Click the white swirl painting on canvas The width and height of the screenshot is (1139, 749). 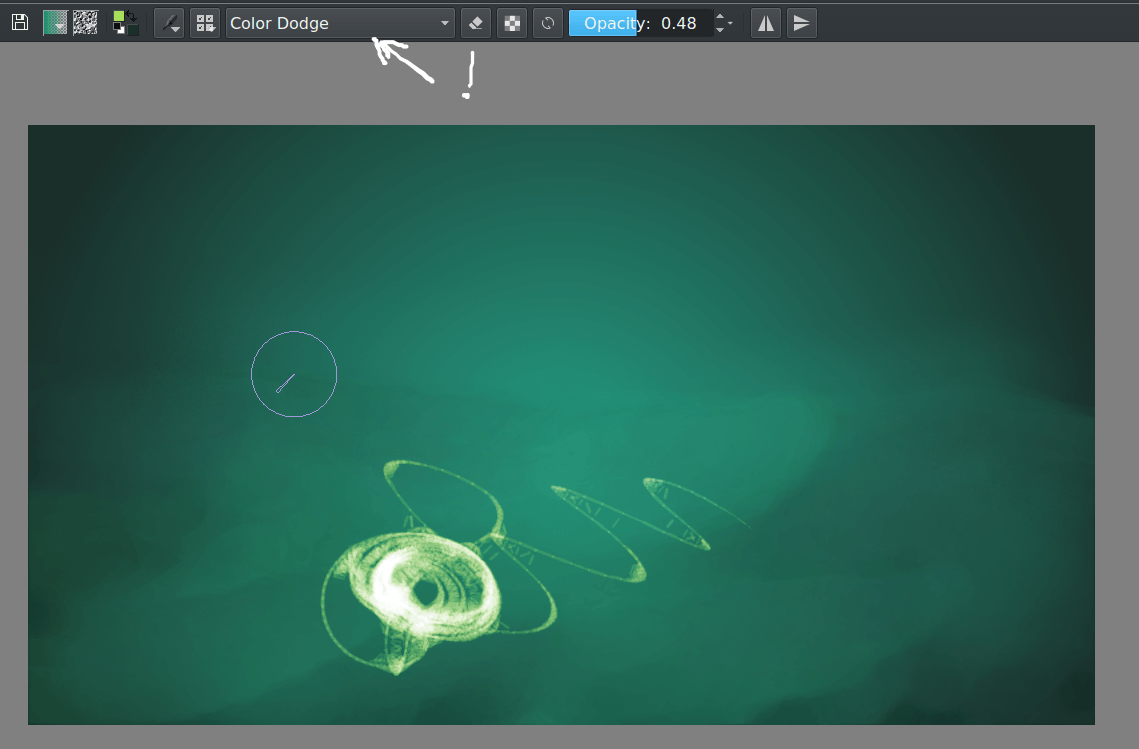pyautogui.click(x=420, y=590)
